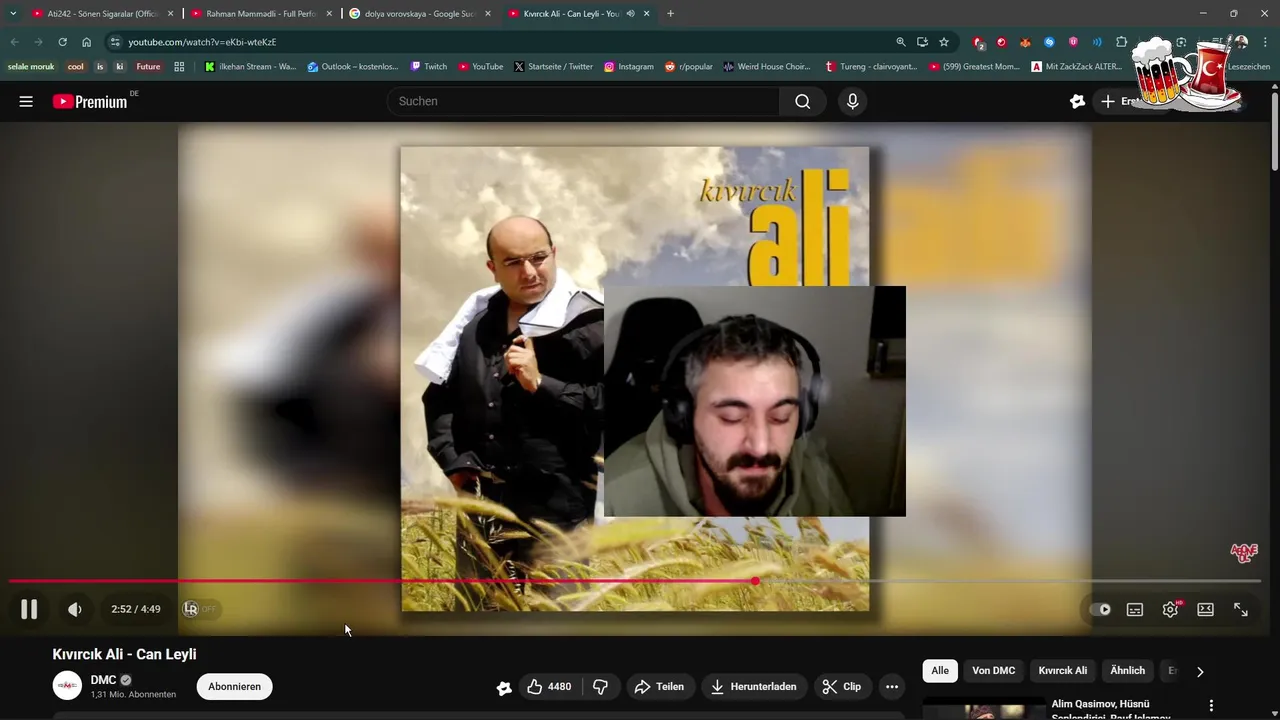
Task: Open a new browser tab
Action: pyautogui.click(x=670, y=13)
